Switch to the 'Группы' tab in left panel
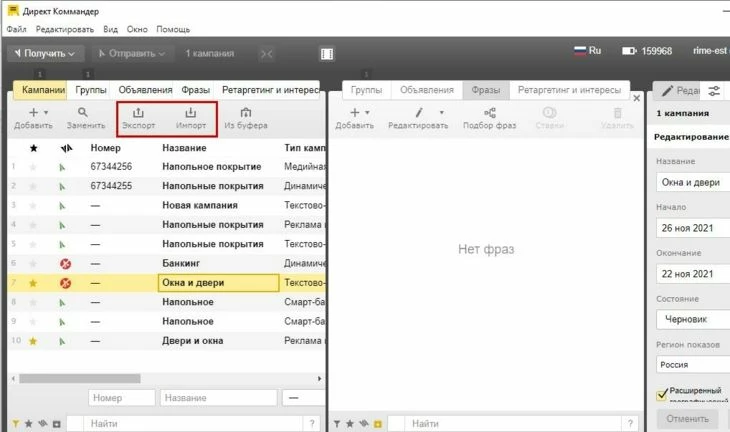730x432 pixels. click(91, 90)
